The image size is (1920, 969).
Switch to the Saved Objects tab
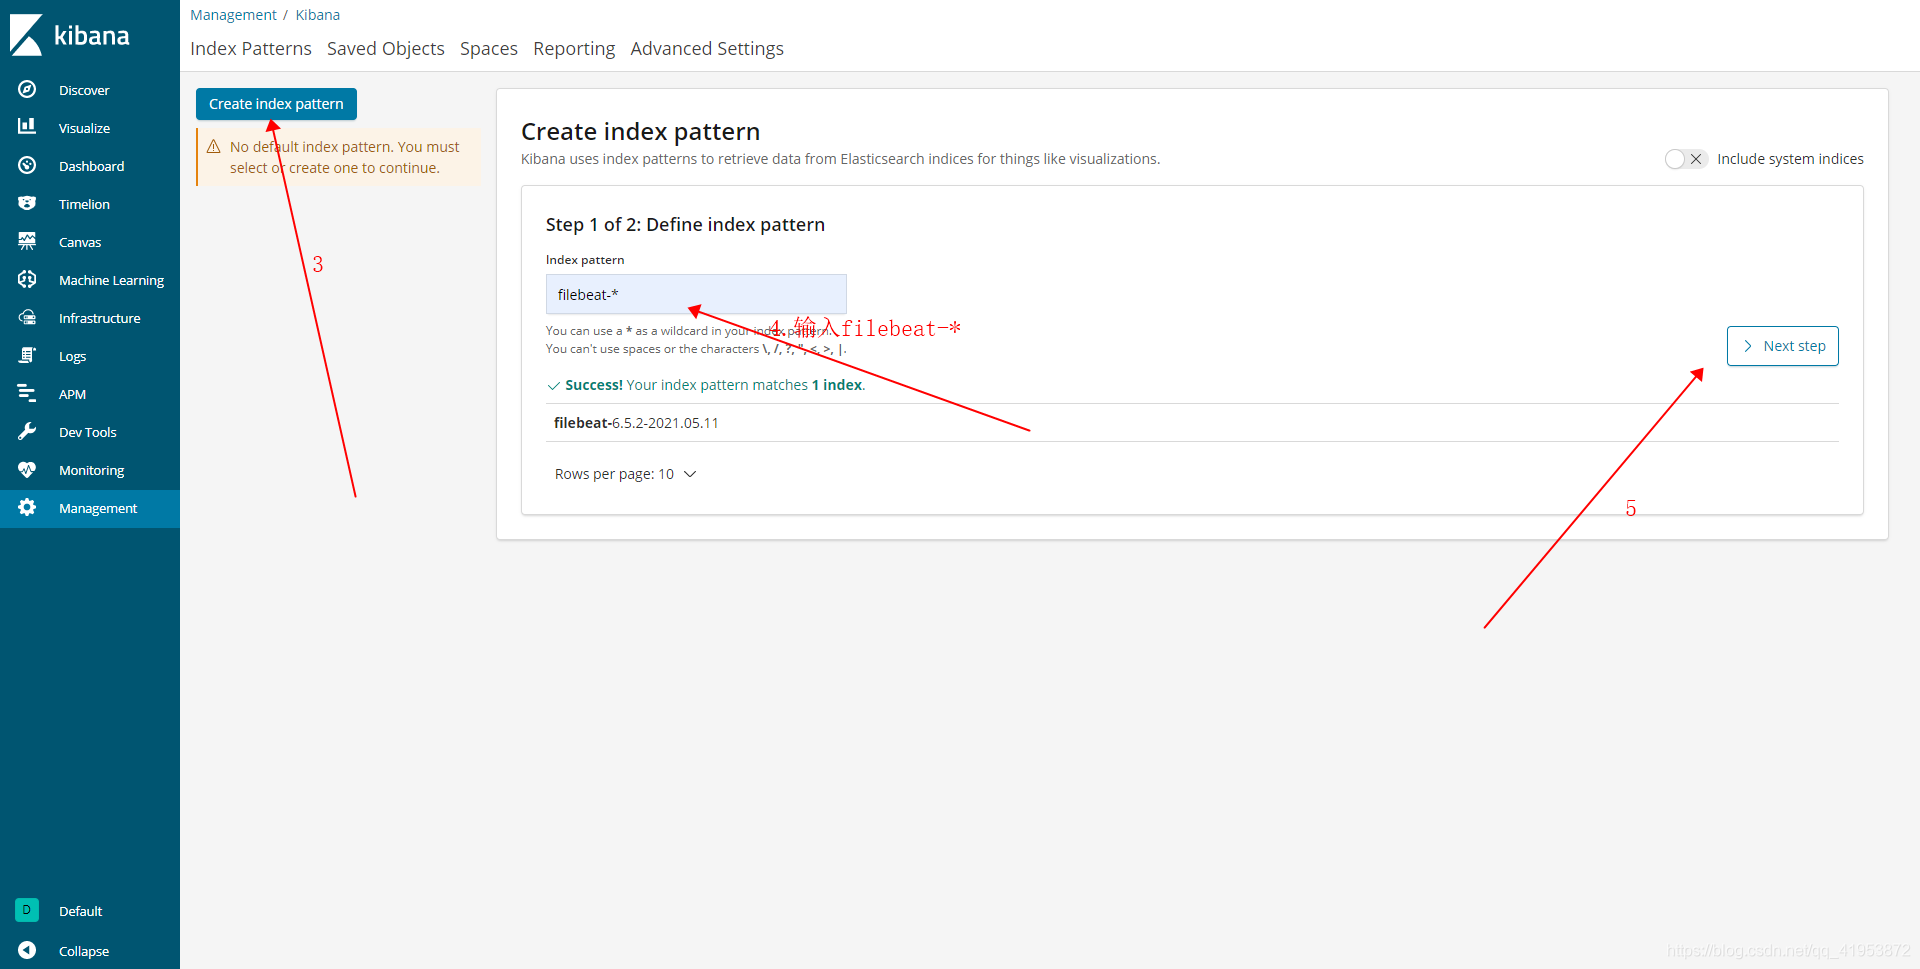coord(386,49)
